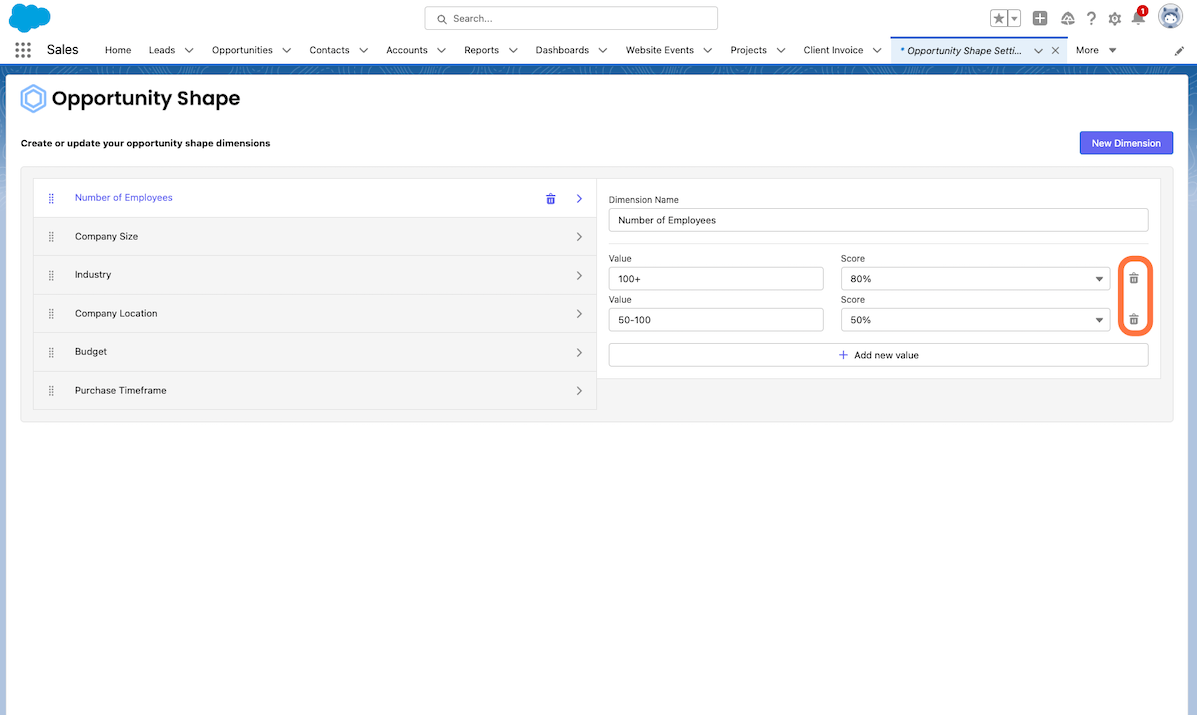Open the App Launcher grid icon
This screenshot has width=1197, height=715.
(x=23, y=50)
